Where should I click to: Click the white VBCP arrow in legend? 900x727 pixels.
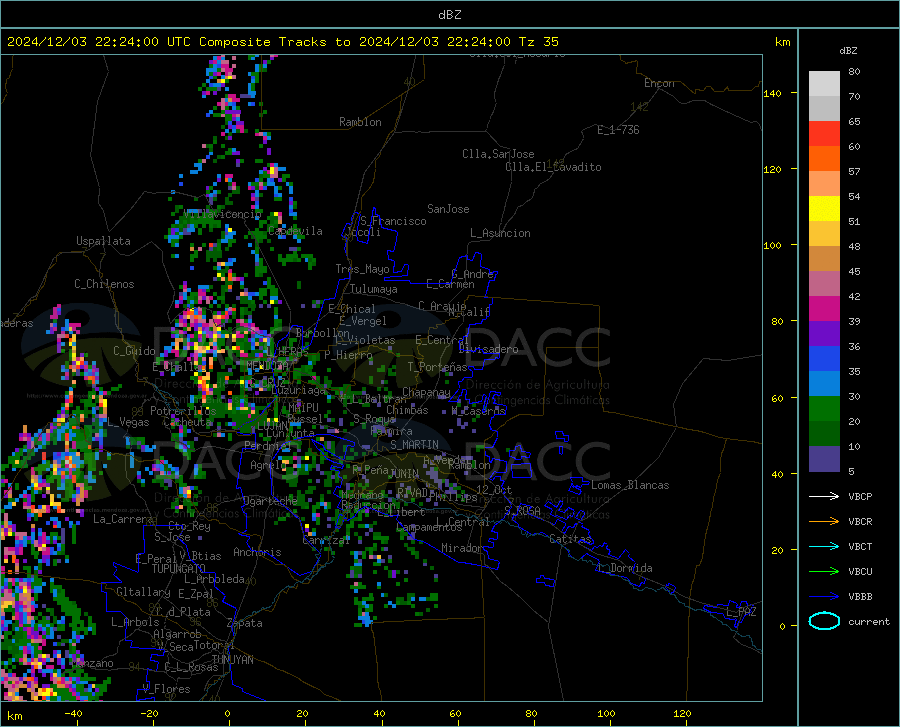pyautogui.click(x=824, y=496)
